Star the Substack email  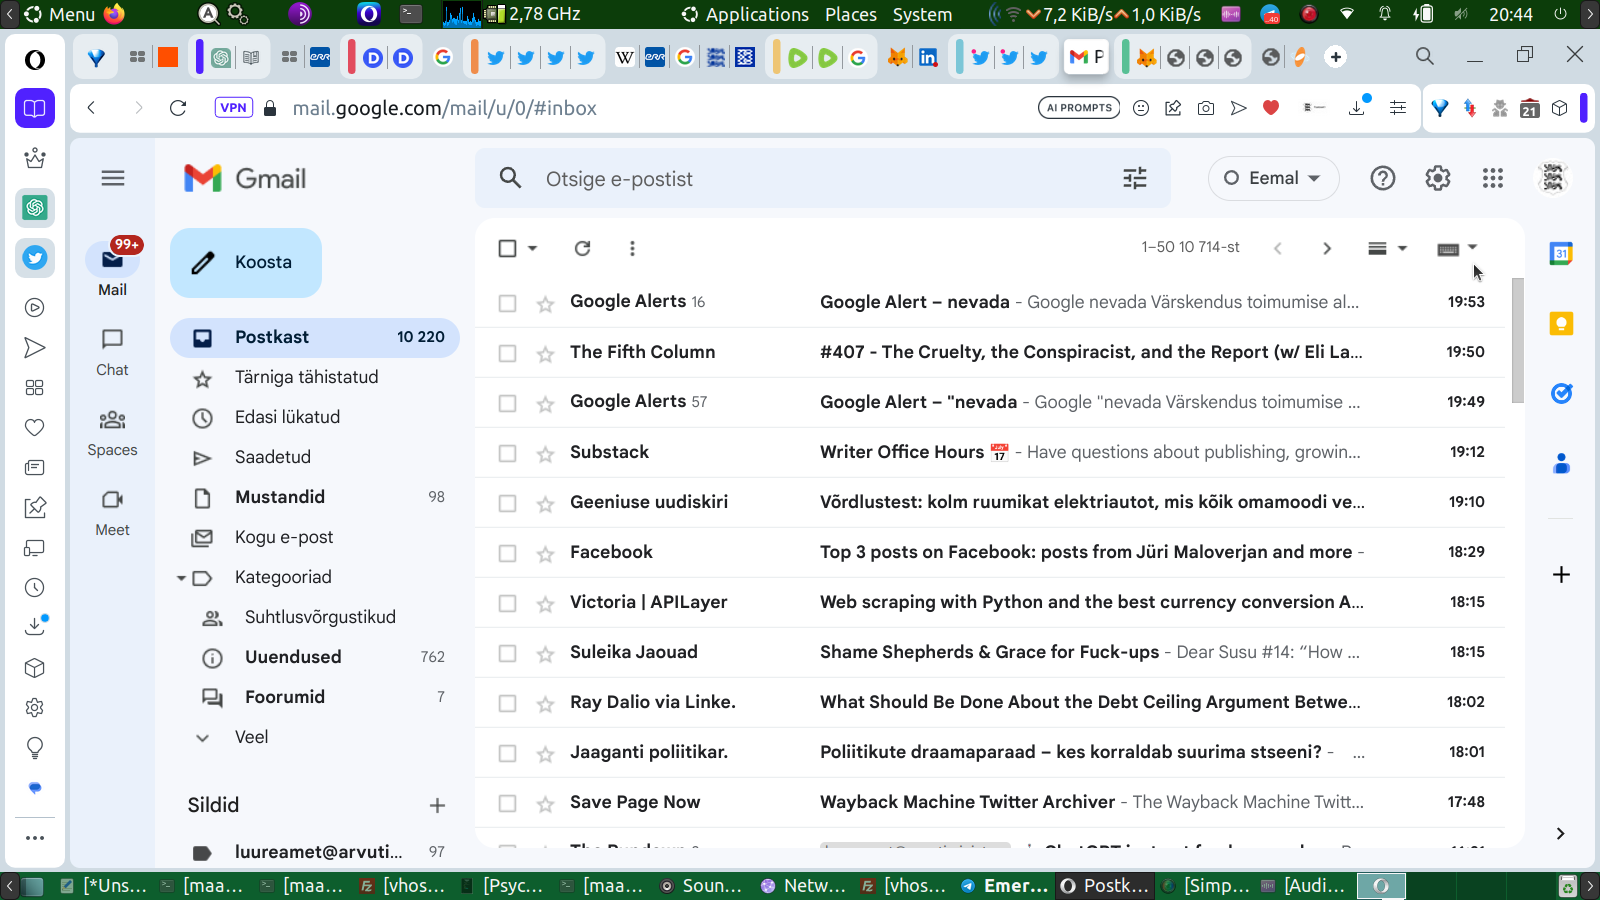pyautogui.click(x=545, y=454)
